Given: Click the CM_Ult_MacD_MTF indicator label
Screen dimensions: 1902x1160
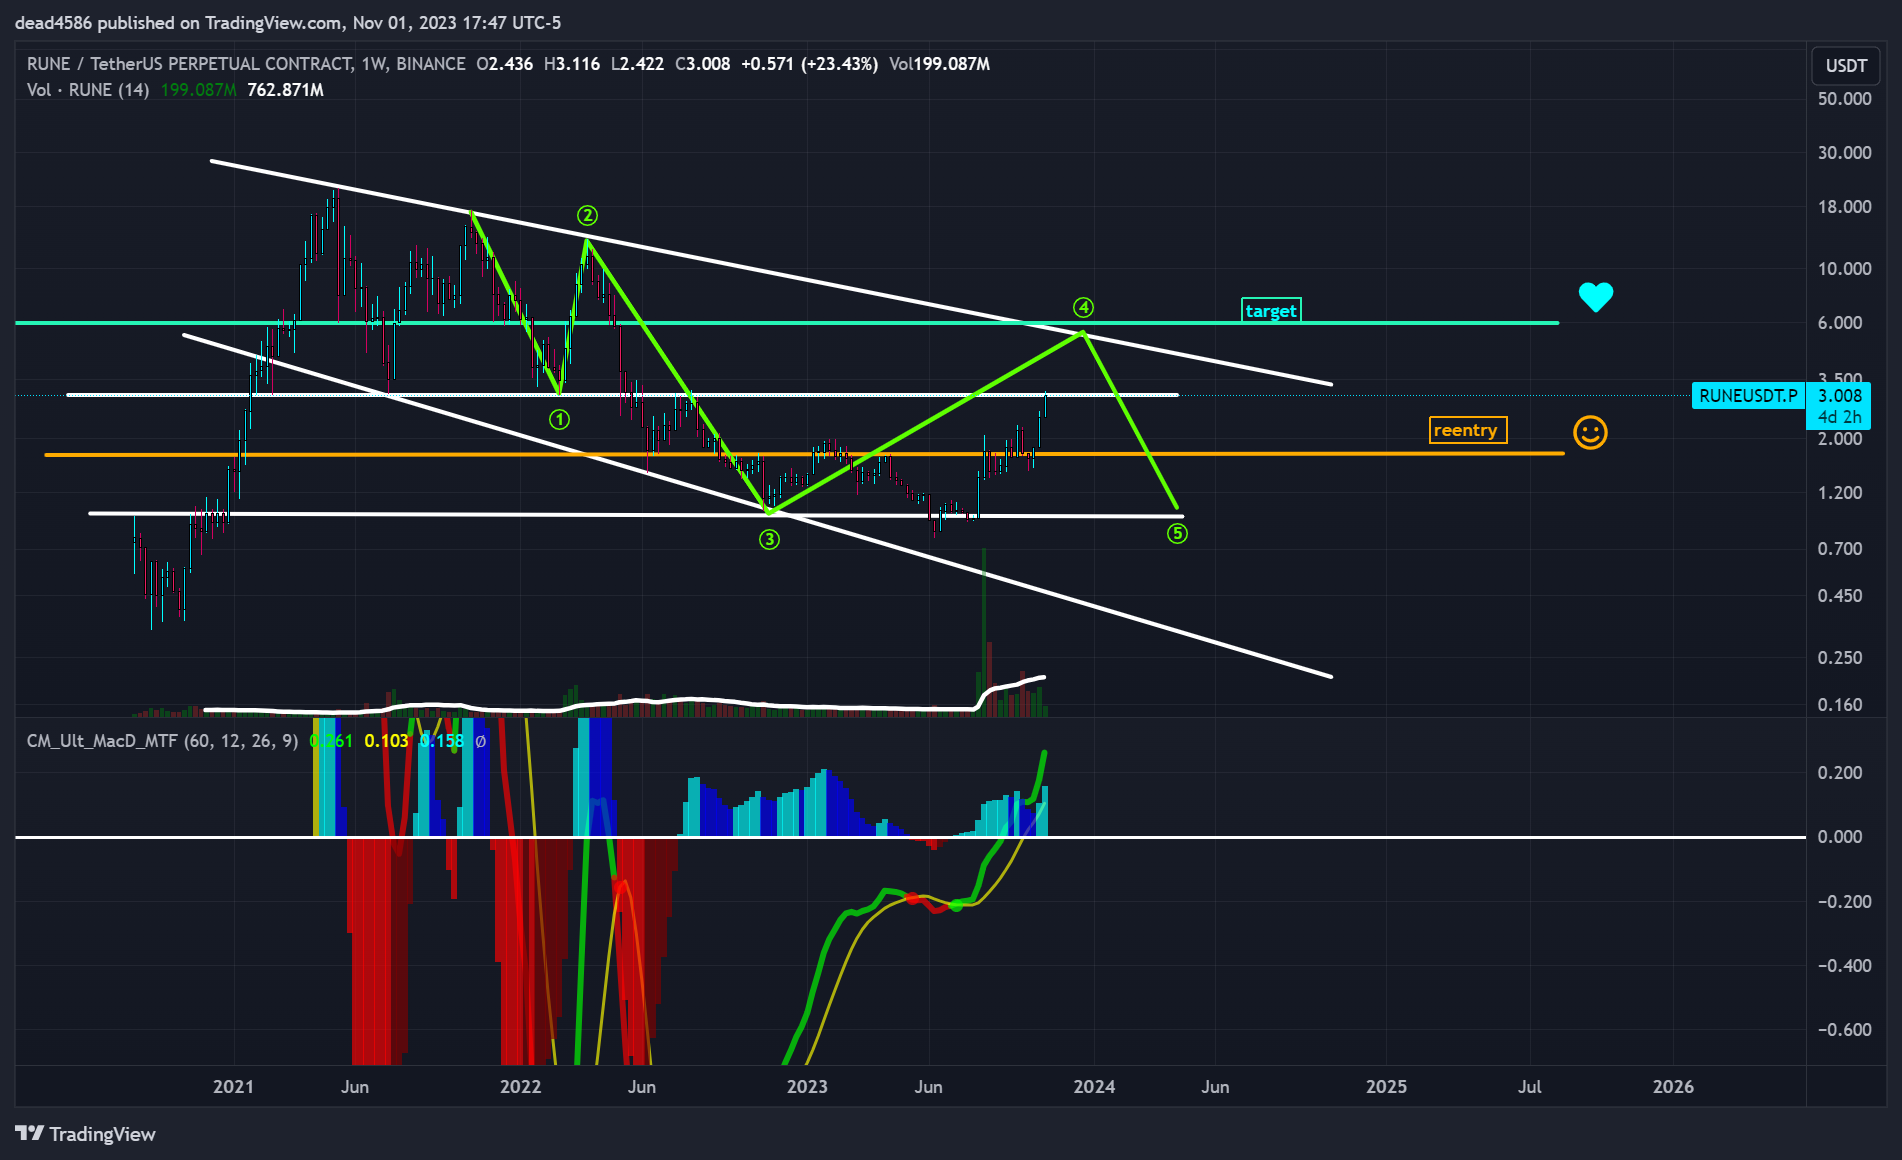Looking at the screenshot, I should [162, 741].
